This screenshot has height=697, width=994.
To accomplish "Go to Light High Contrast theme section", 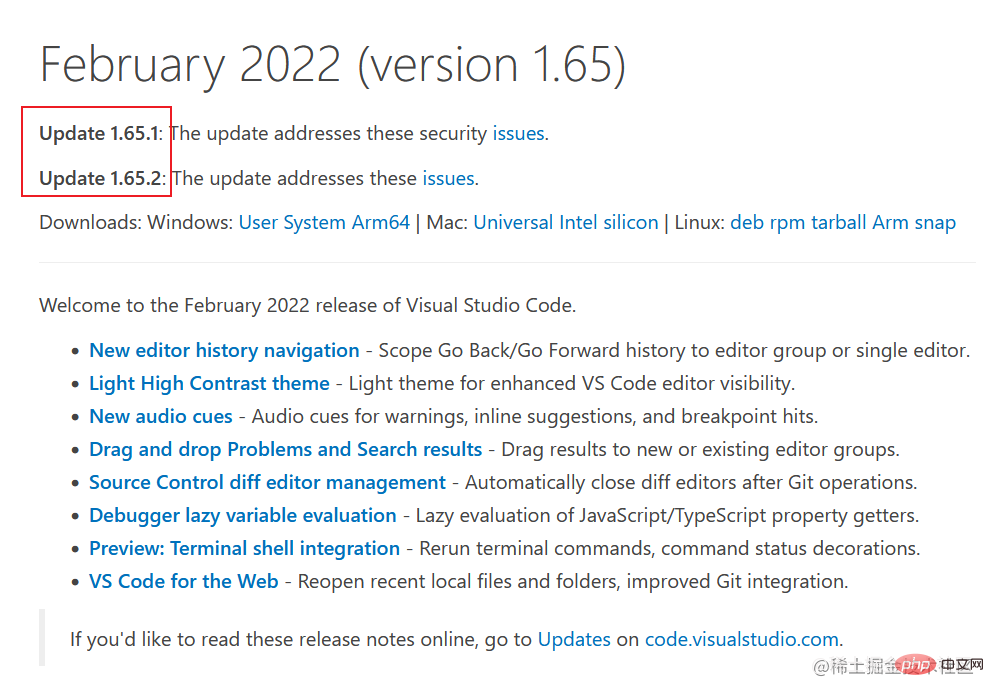I will tap(209, 383).
